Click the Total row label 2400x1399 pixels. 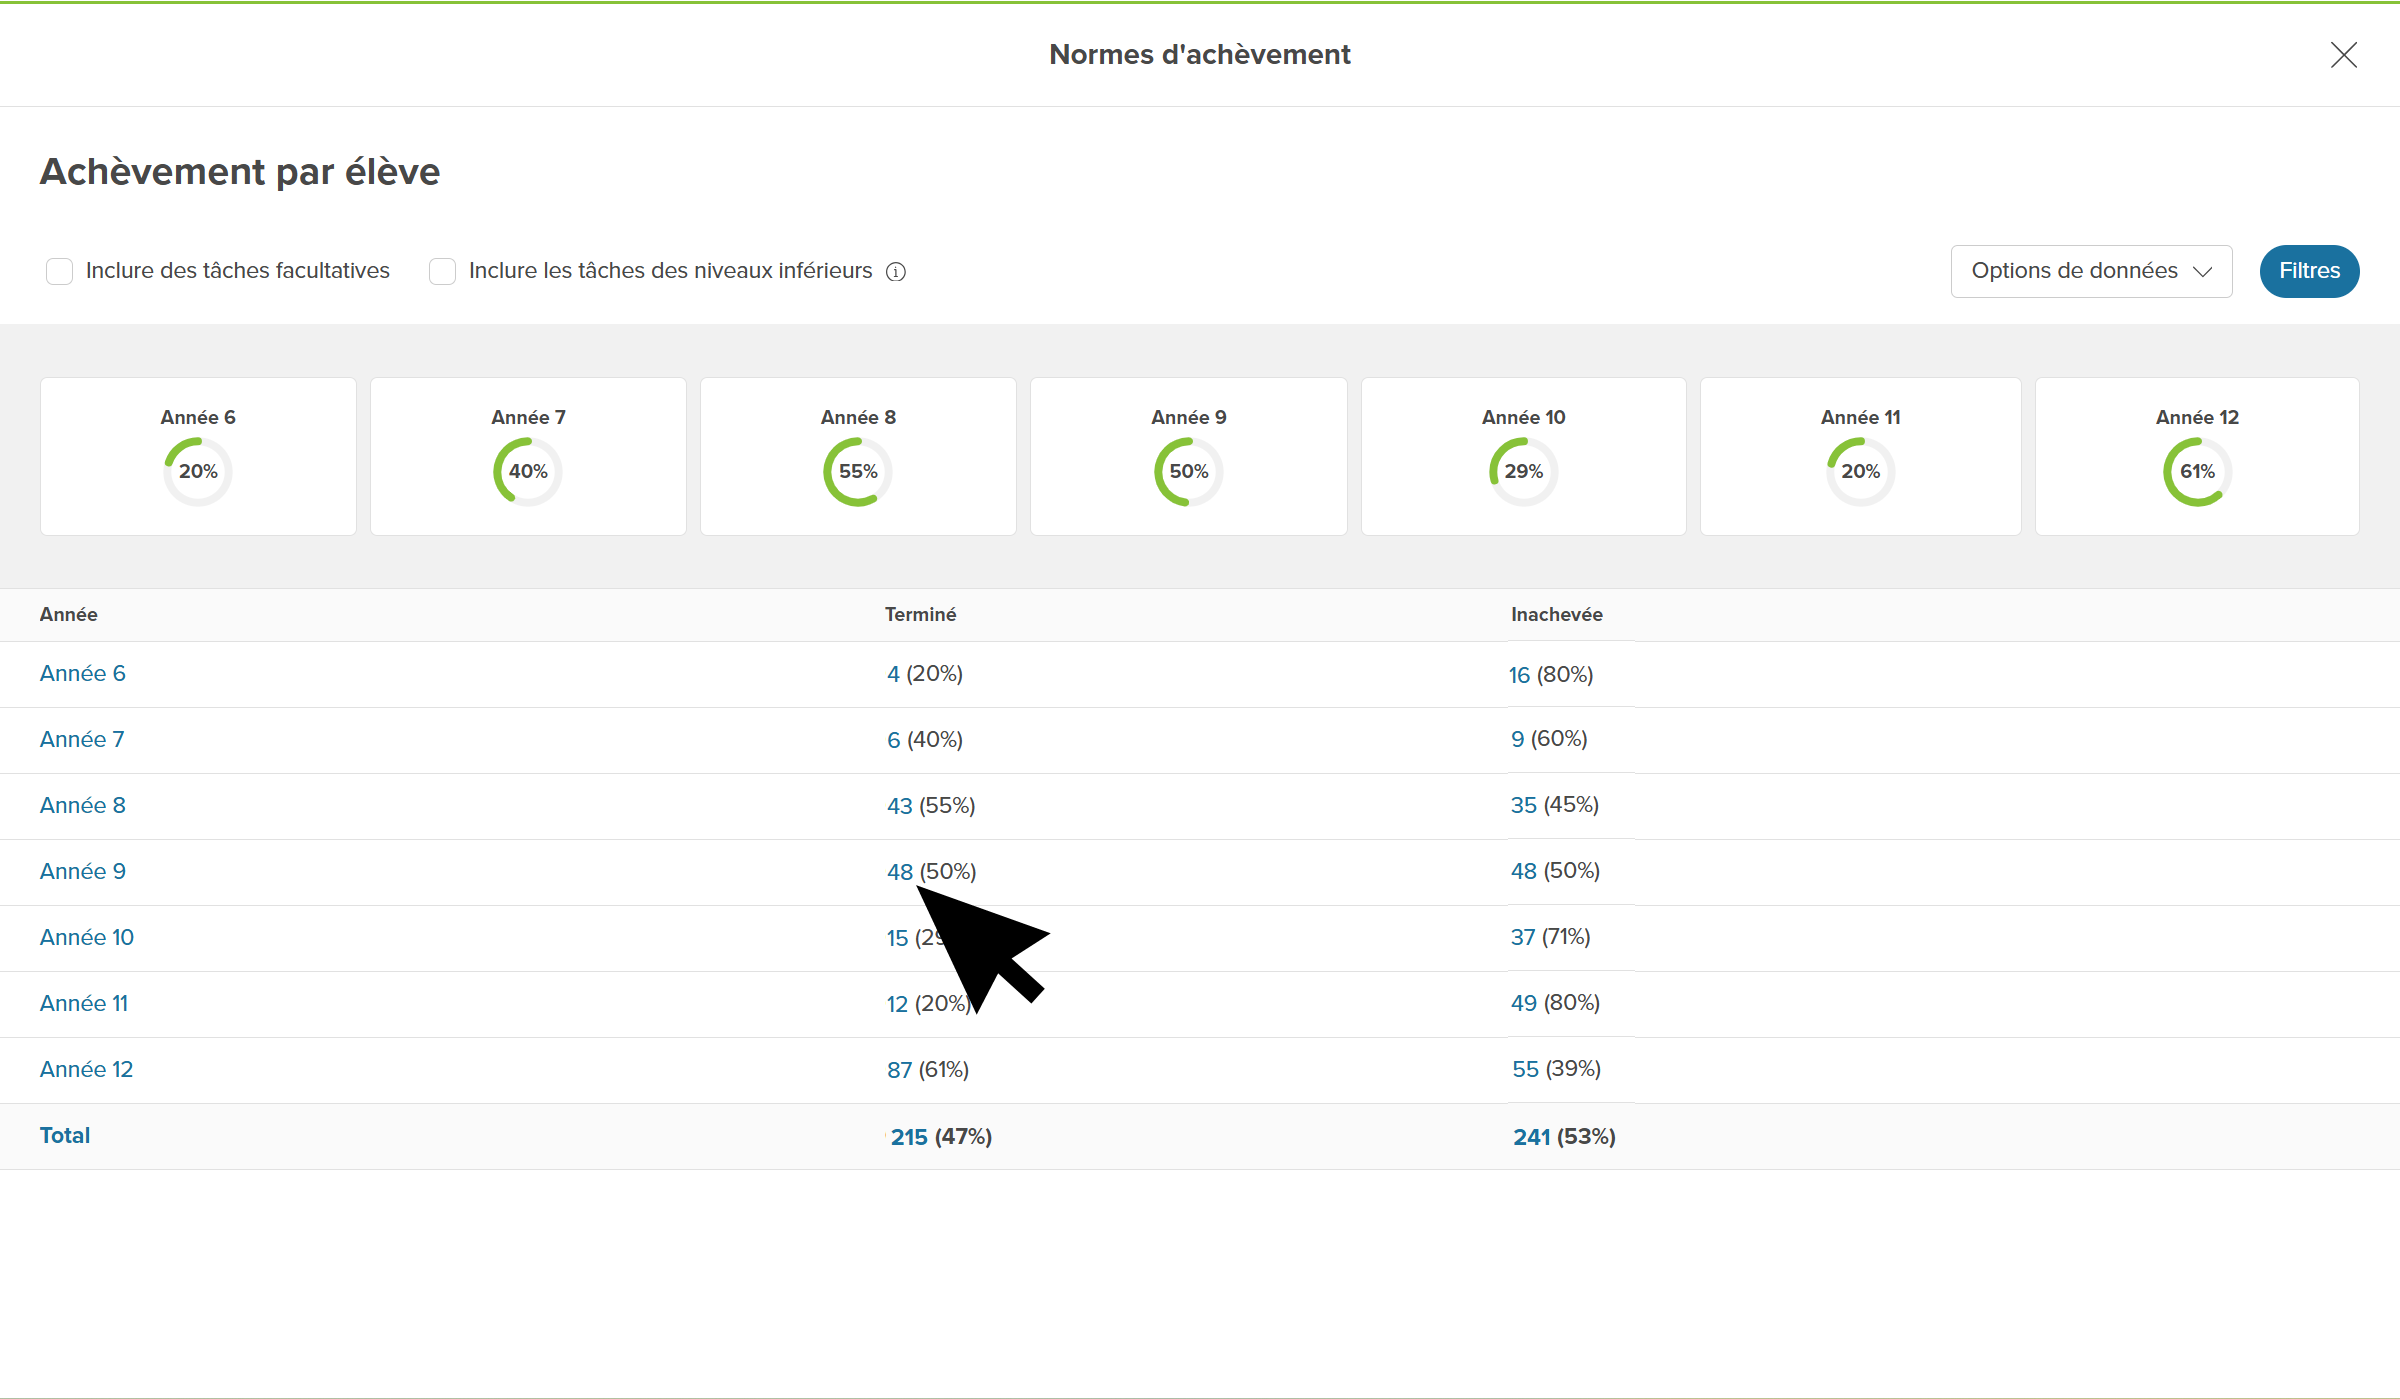tap(65, 1135)
